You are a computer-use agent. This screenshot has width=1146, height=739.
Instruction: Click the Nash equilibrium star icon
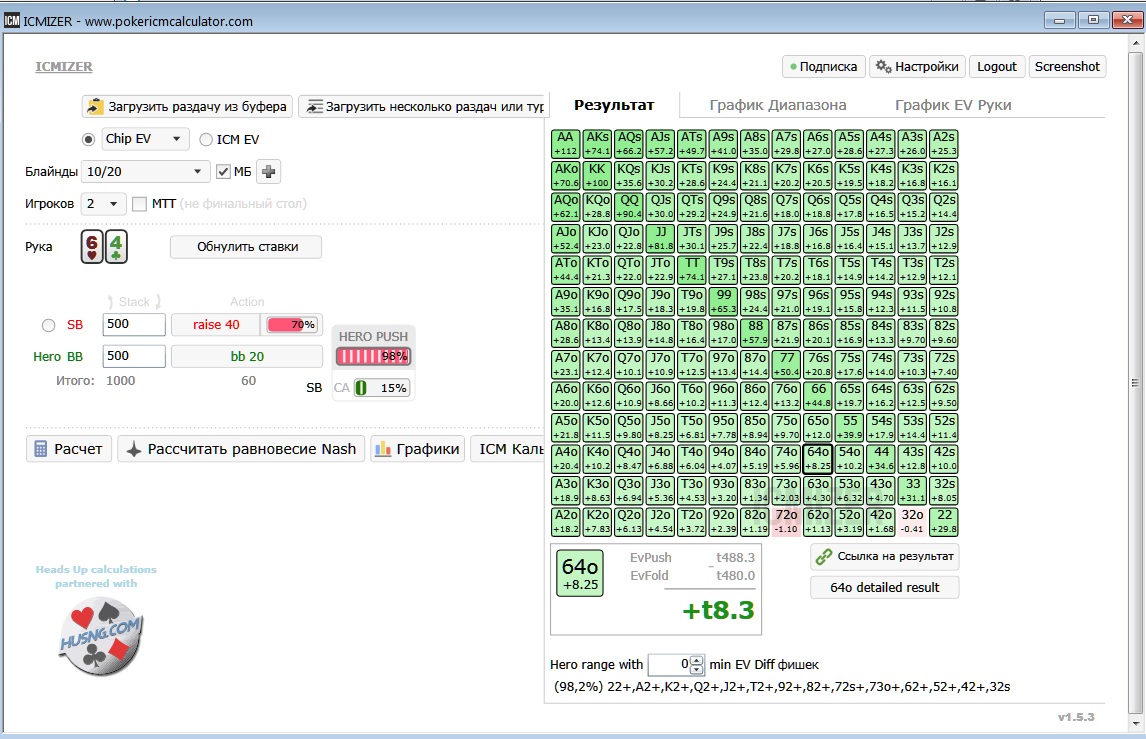[133, 450]
